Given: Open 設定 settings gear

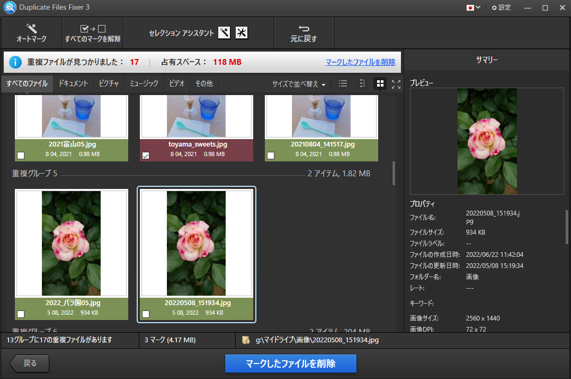Looking at the screenshot, I should (501, 7).
